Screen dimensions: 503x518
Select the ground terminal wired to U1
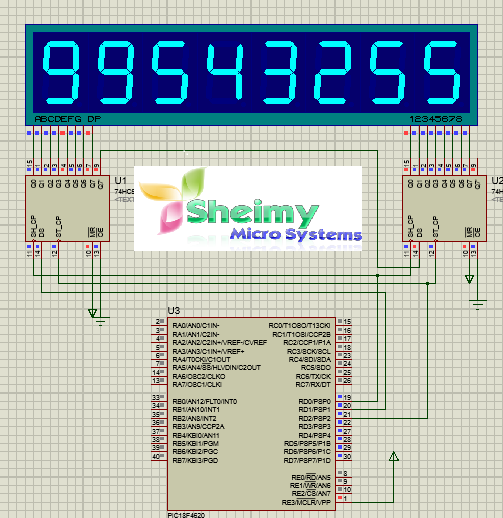point(101,321)
